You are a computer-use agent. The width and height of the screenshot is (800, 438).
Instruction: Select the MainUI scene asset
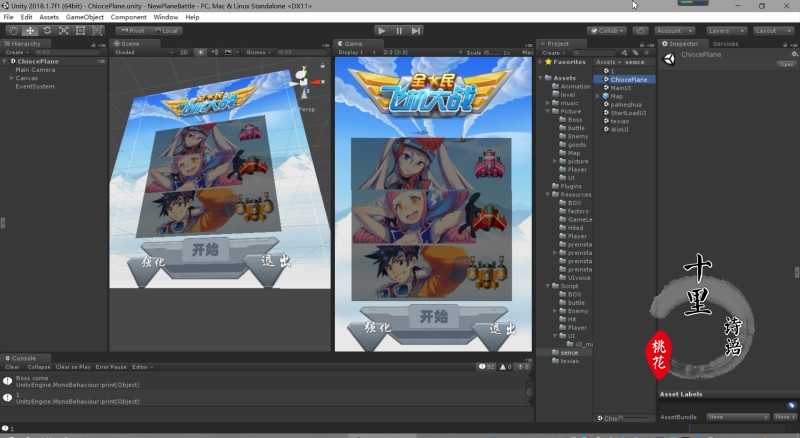[x=620, y=88]
